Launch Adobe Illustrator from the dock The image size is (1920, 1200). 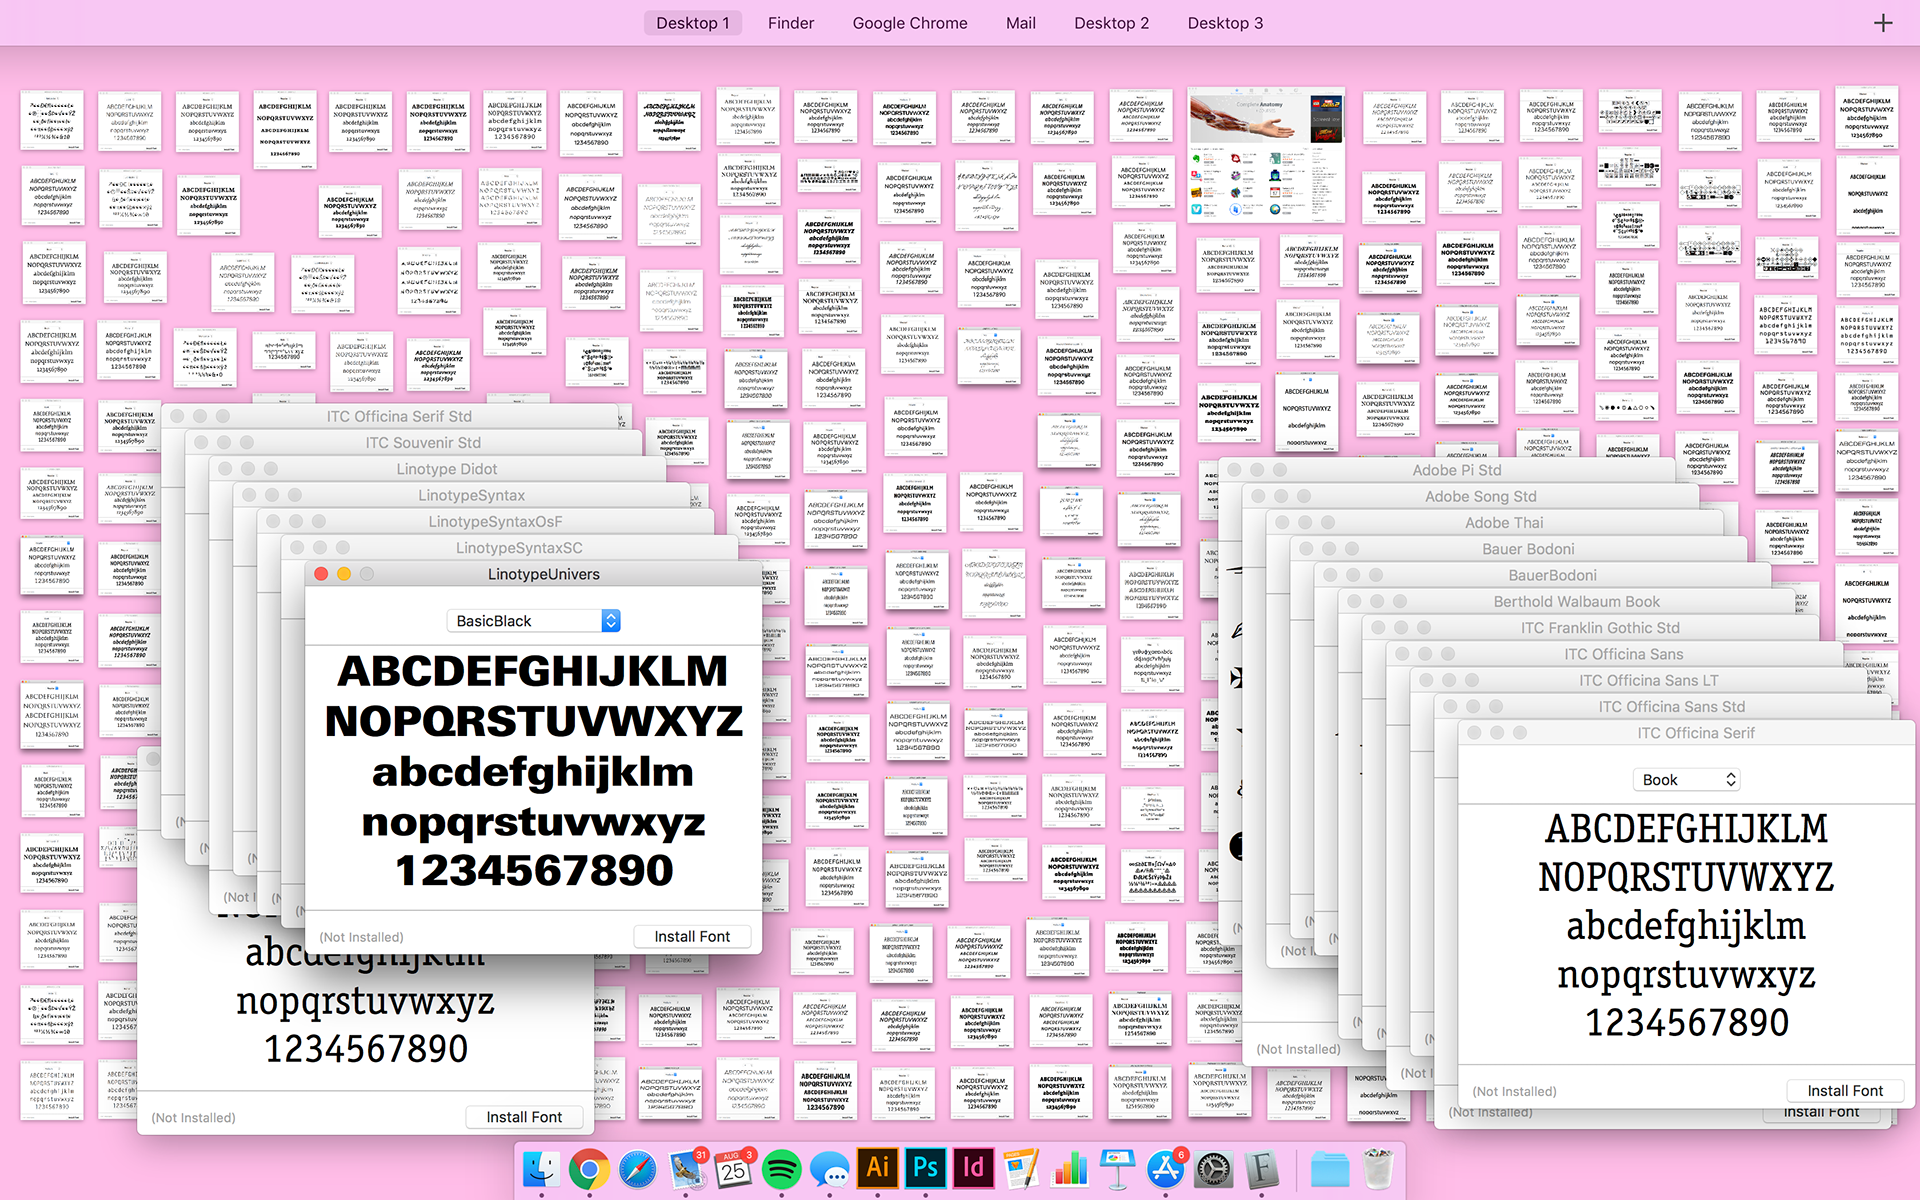(x=878, y=1168)
